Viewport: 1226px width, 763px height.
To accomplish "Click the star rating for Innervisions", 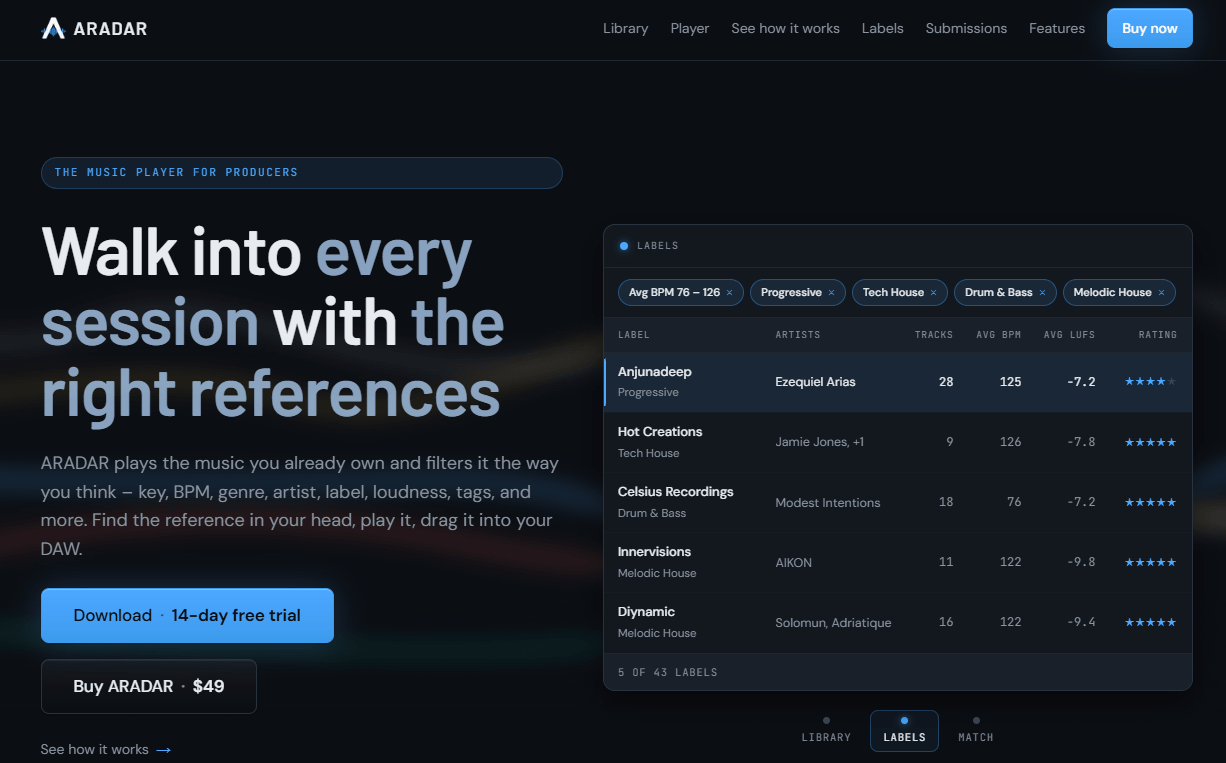I will pos(1150,562).
